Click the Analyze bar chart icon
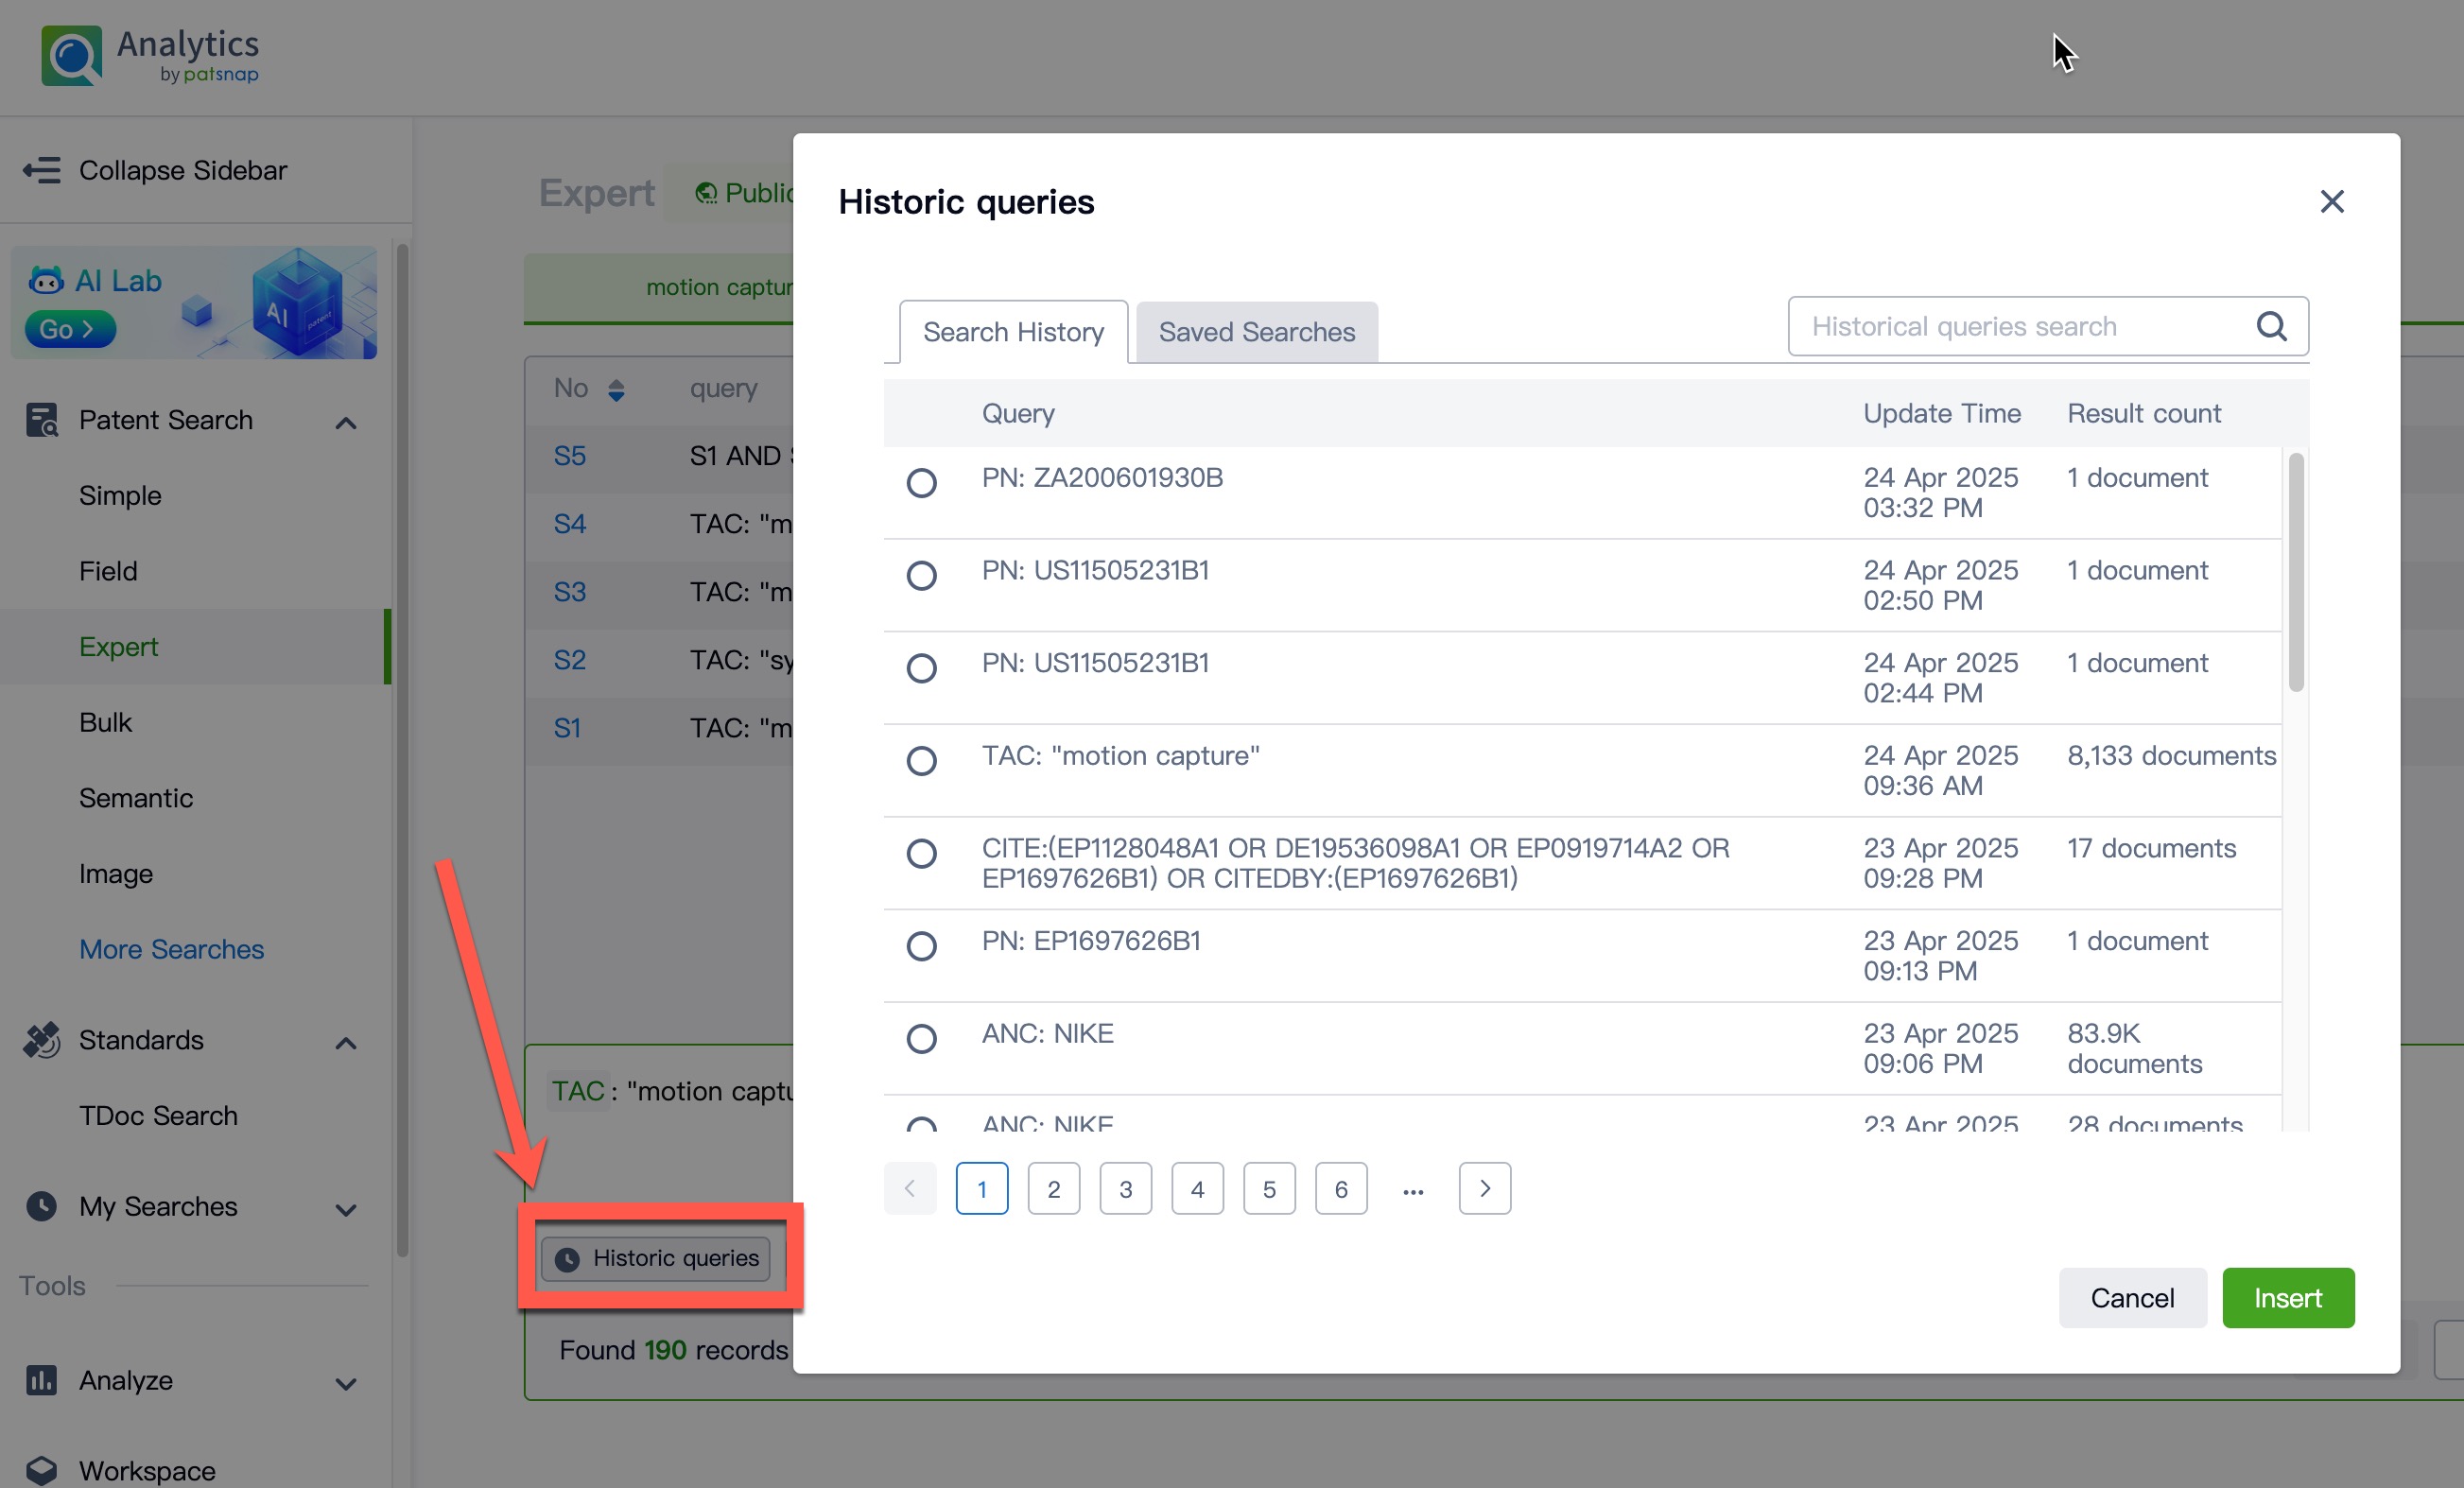The height and width of the screenshot is (1488, 2464). click(42, 1380)
